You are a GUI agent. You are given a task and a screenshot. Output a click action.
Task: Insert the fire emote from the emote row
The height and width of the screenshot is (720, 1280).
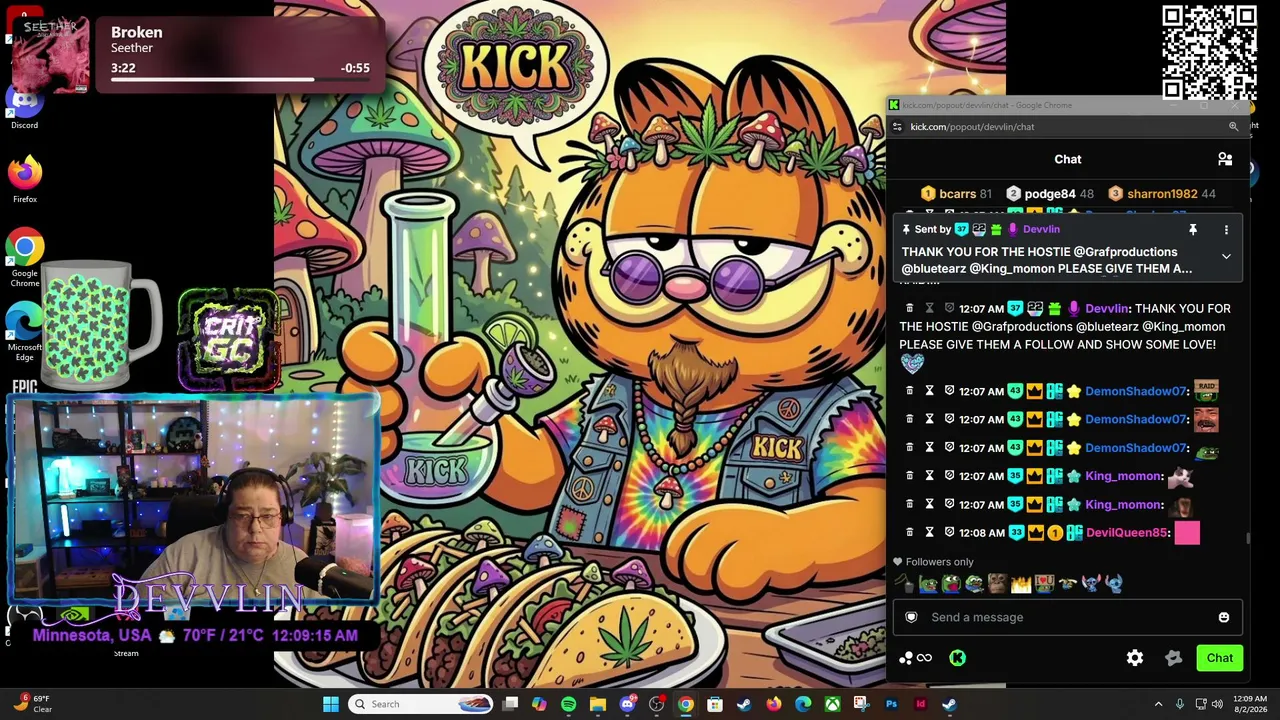pos(1021,584)
